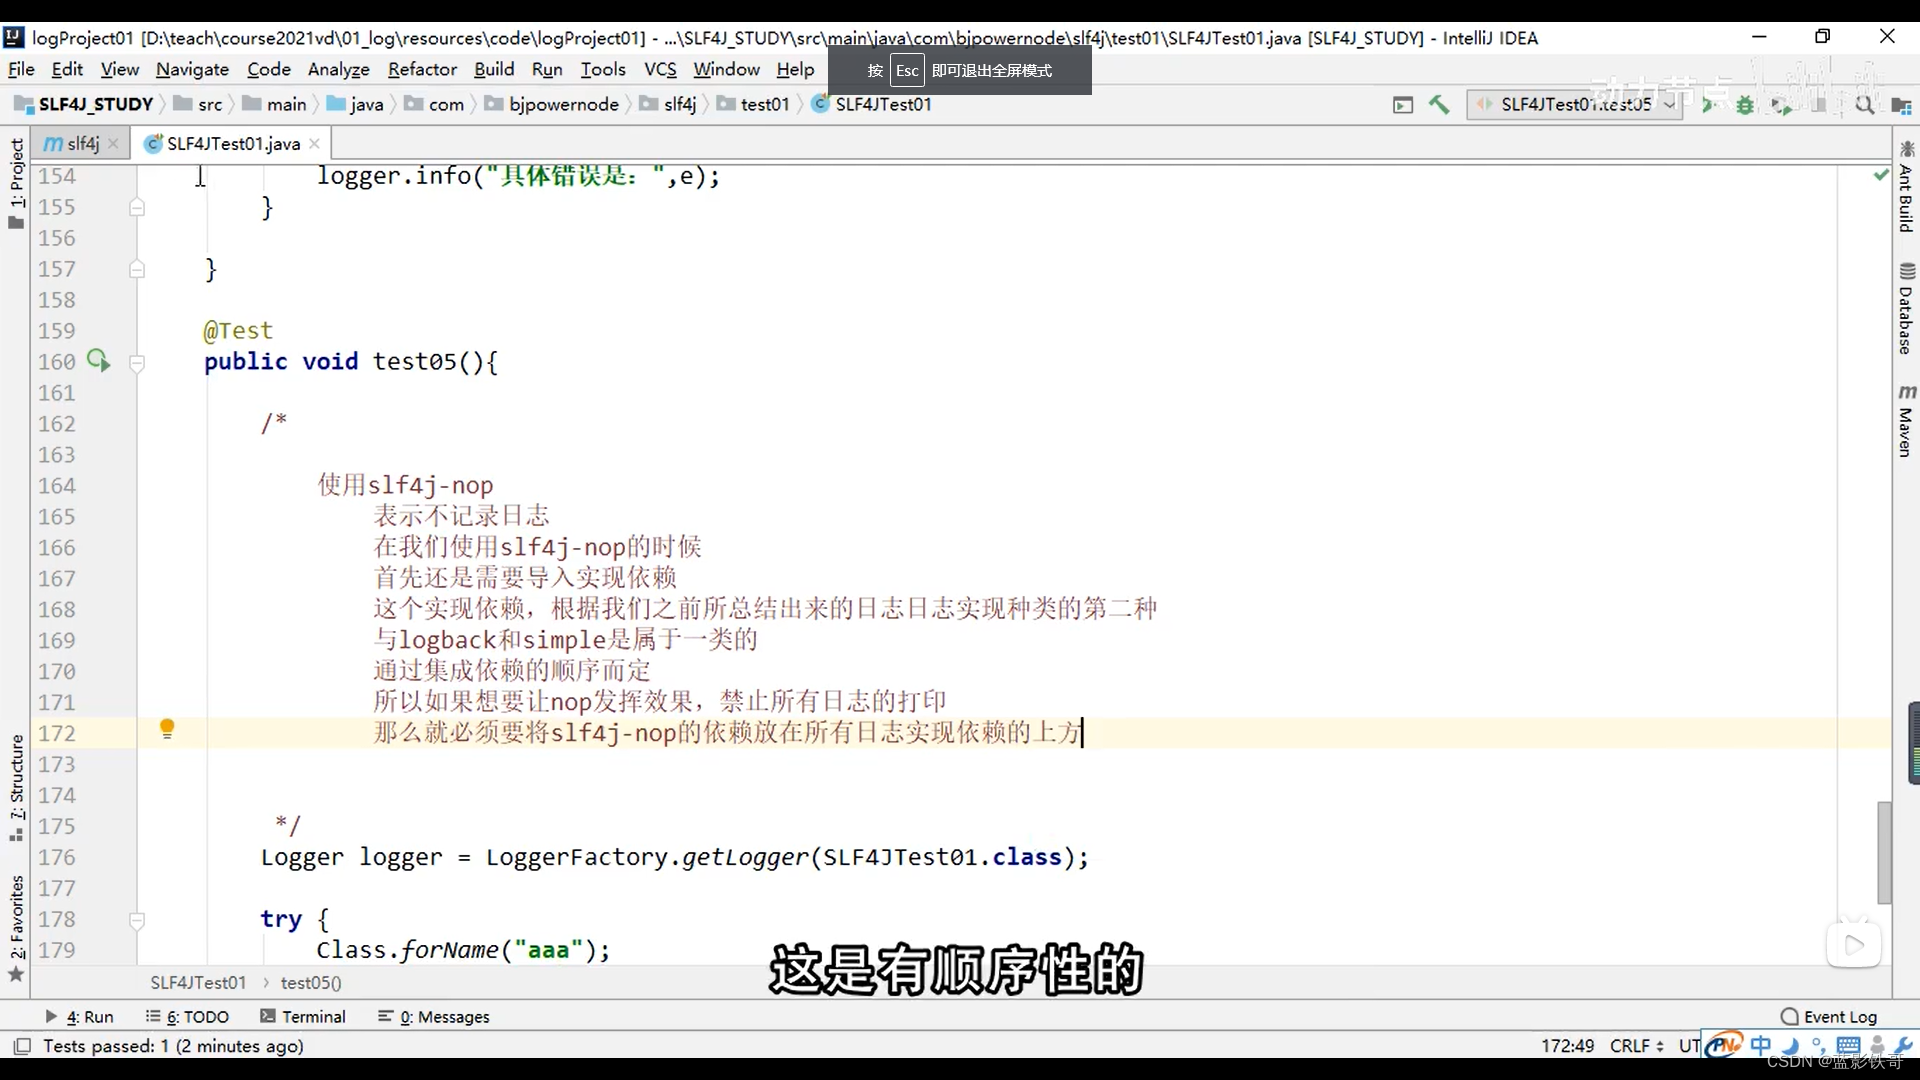Open the View menu
This screenshot has width=1920, height=1080.
pos(119,69)
